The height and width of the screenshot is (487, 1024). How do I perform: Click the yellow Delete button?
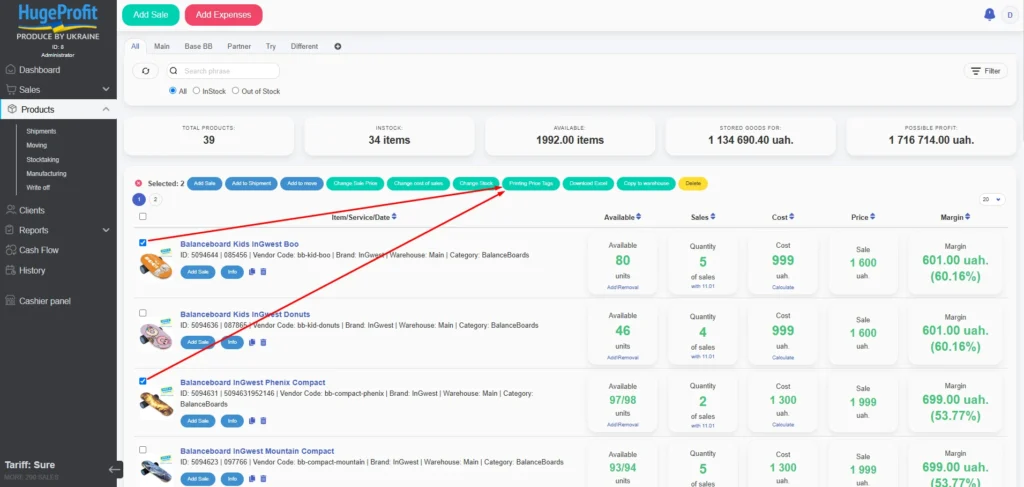[x=692, y=183]
